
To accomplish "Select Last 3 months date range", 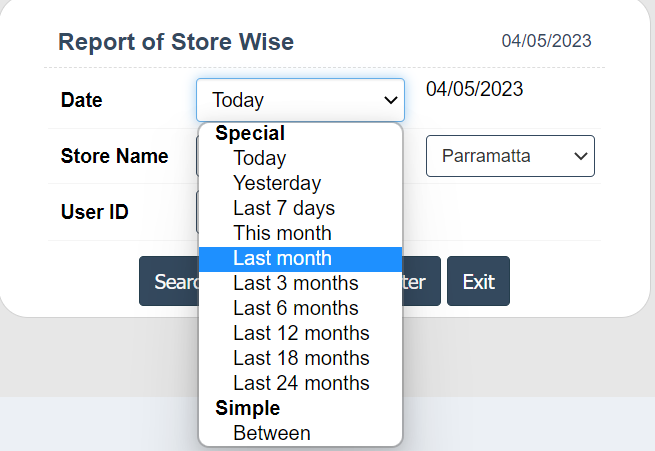I will (295, 283).
